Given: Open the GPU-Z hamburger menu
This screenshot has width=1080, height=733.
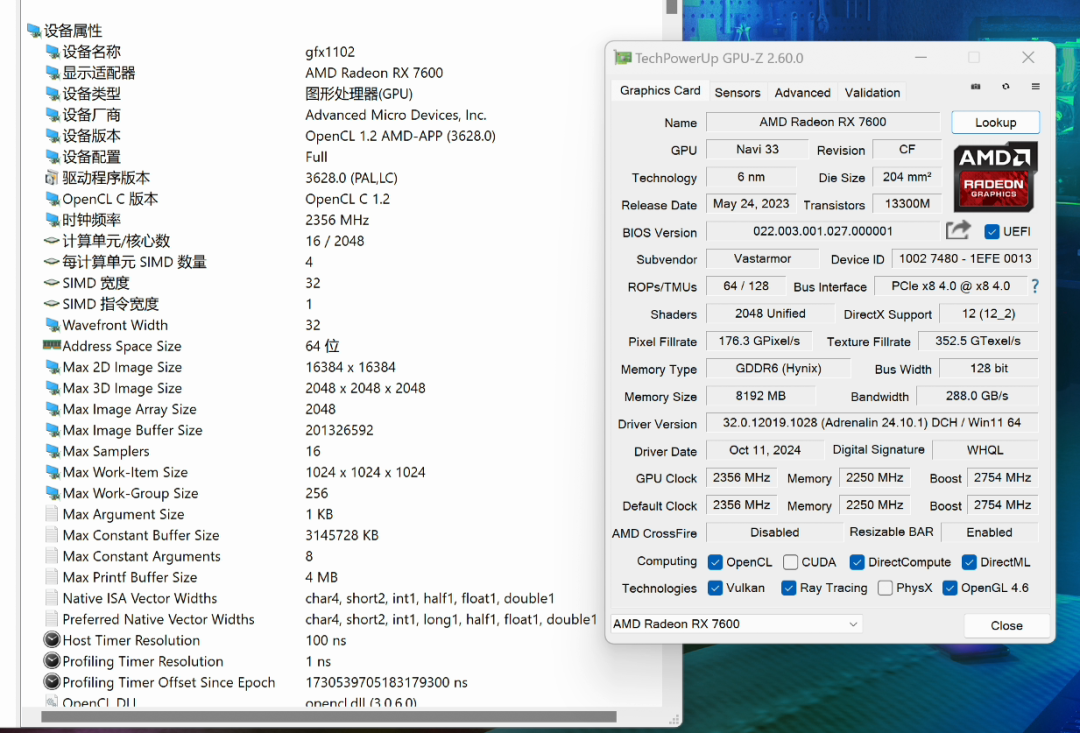Looking at the screenshot, I should coord(1035,86).
